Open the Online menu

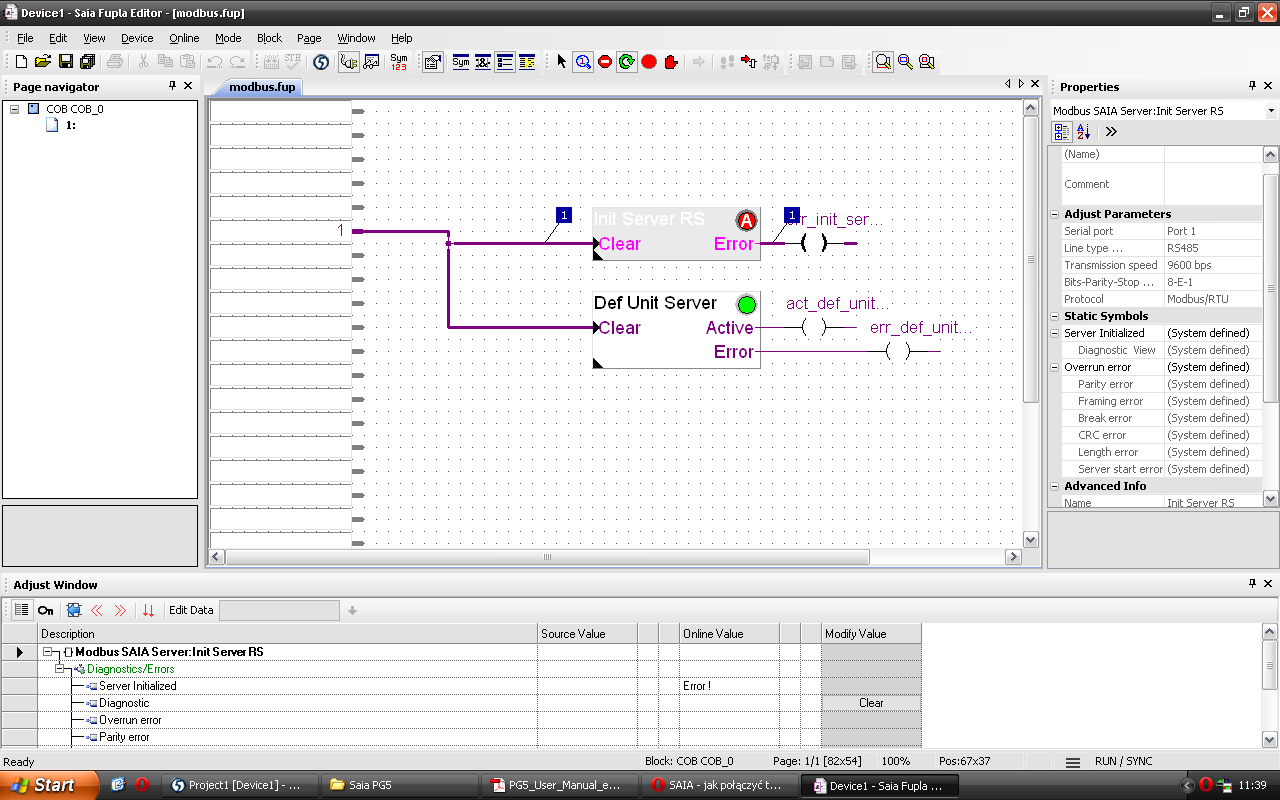[x=184, y=38]
